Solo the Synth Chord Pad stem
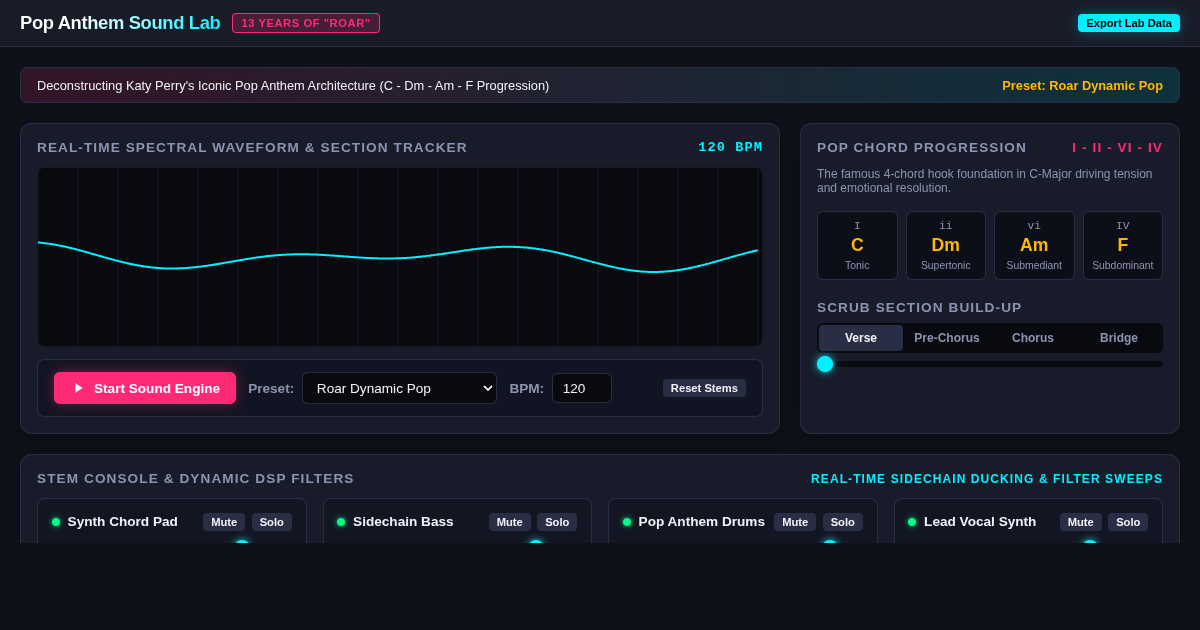The image size is (1200, 630). pos(272,522)
